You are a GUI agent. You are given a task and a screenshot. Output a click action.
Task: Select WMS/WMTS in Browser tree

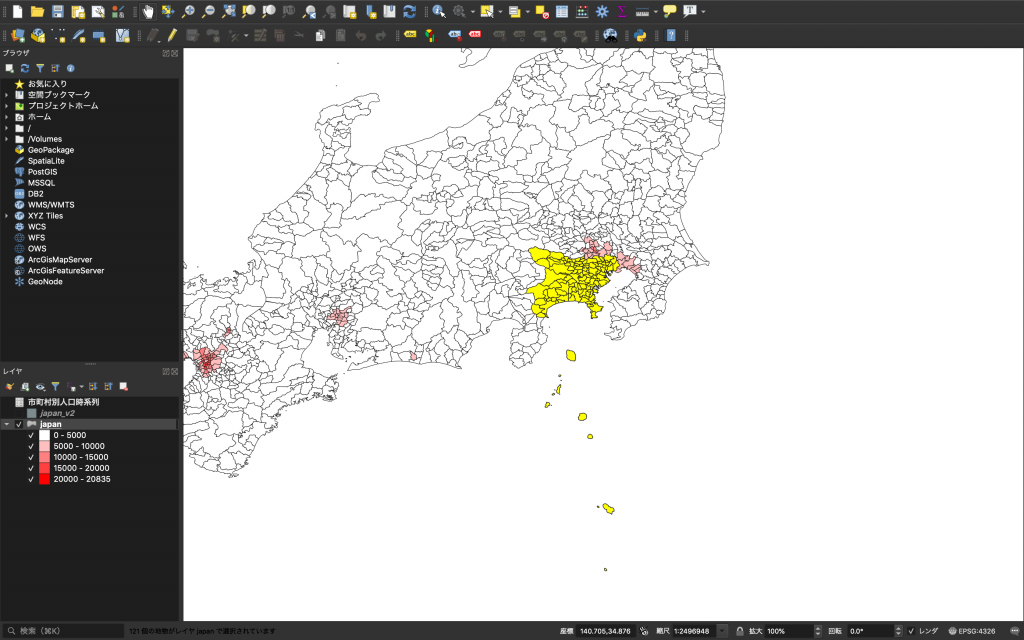pyautogui.click(x=51, y=204)
